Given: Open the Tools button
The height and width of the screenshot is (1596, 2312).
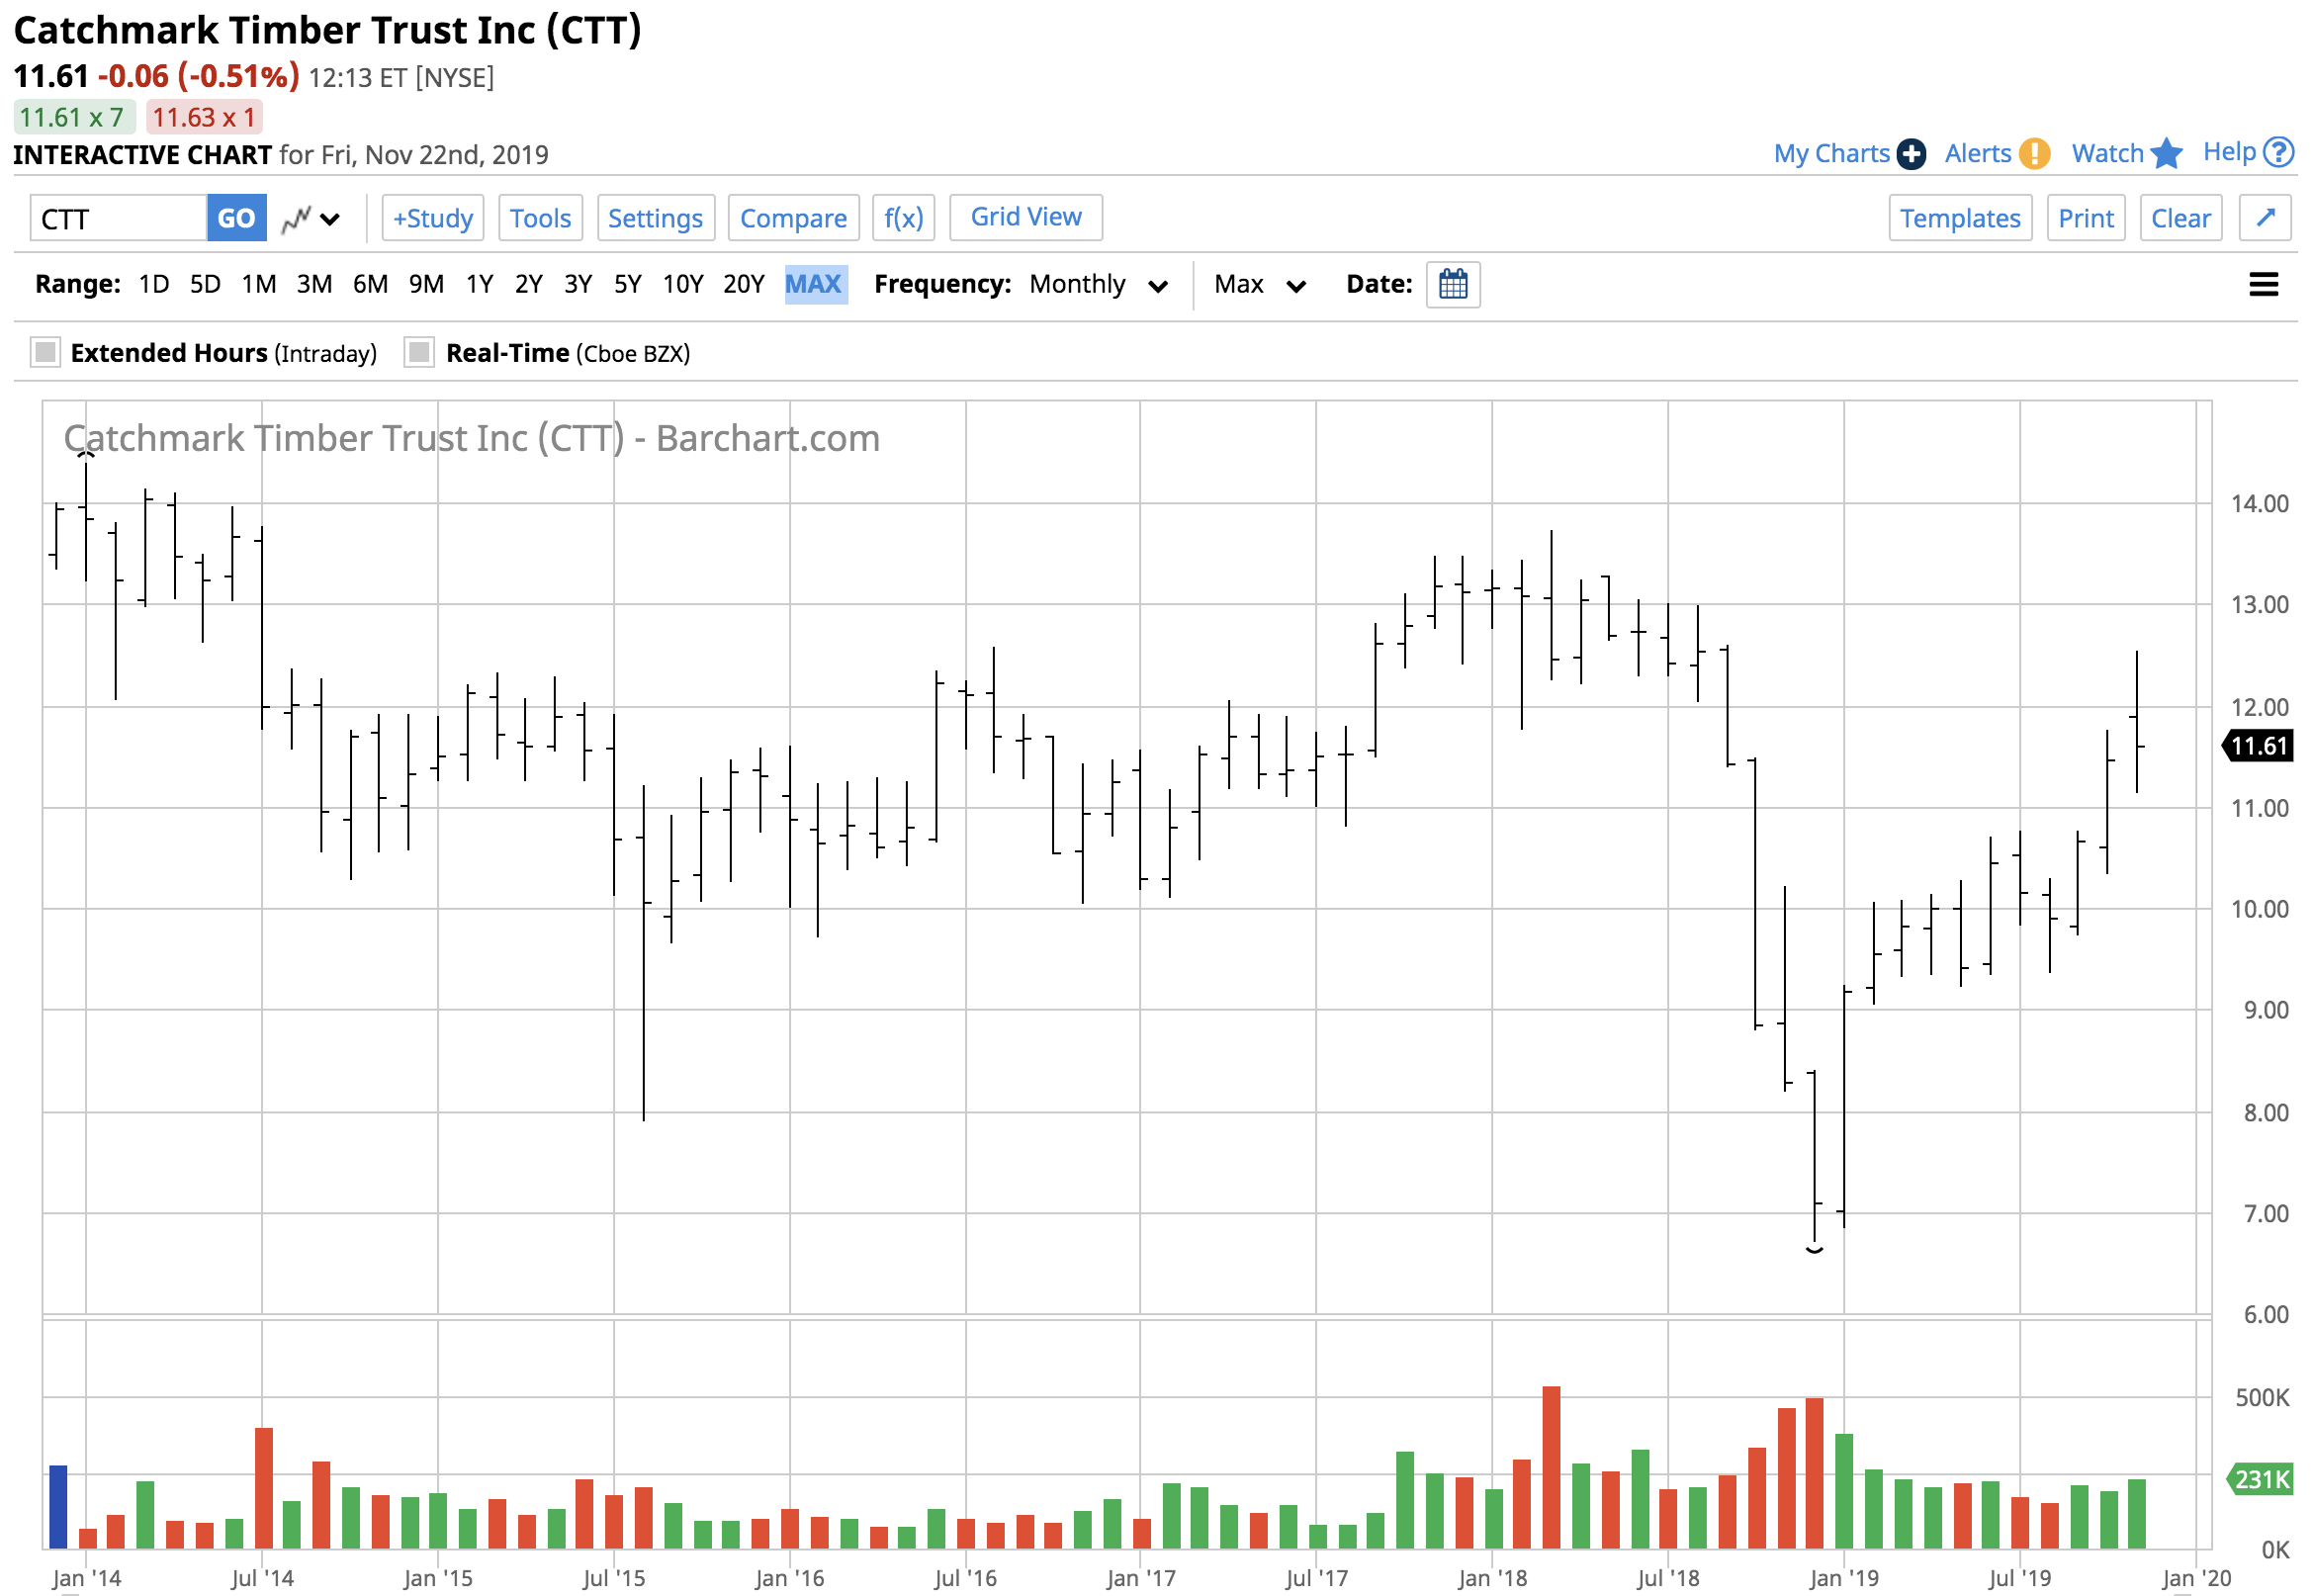Looking at the screenshot, I should click(x=540, y=218).
